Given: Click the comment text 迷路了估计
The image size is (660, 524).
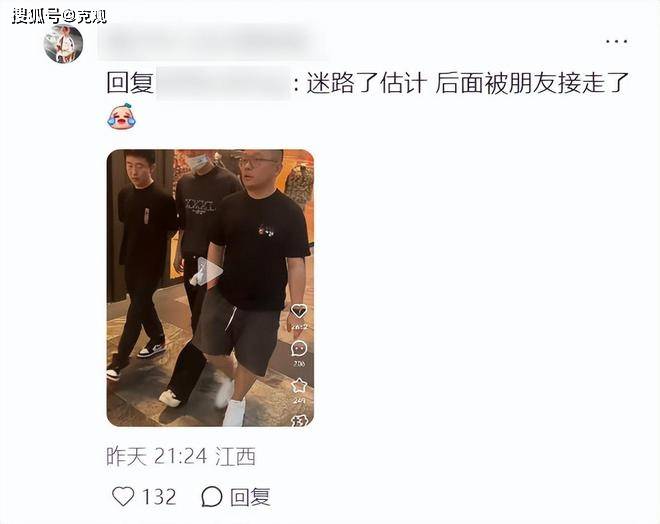Looking at the screenshot, I should coord(366,83).
